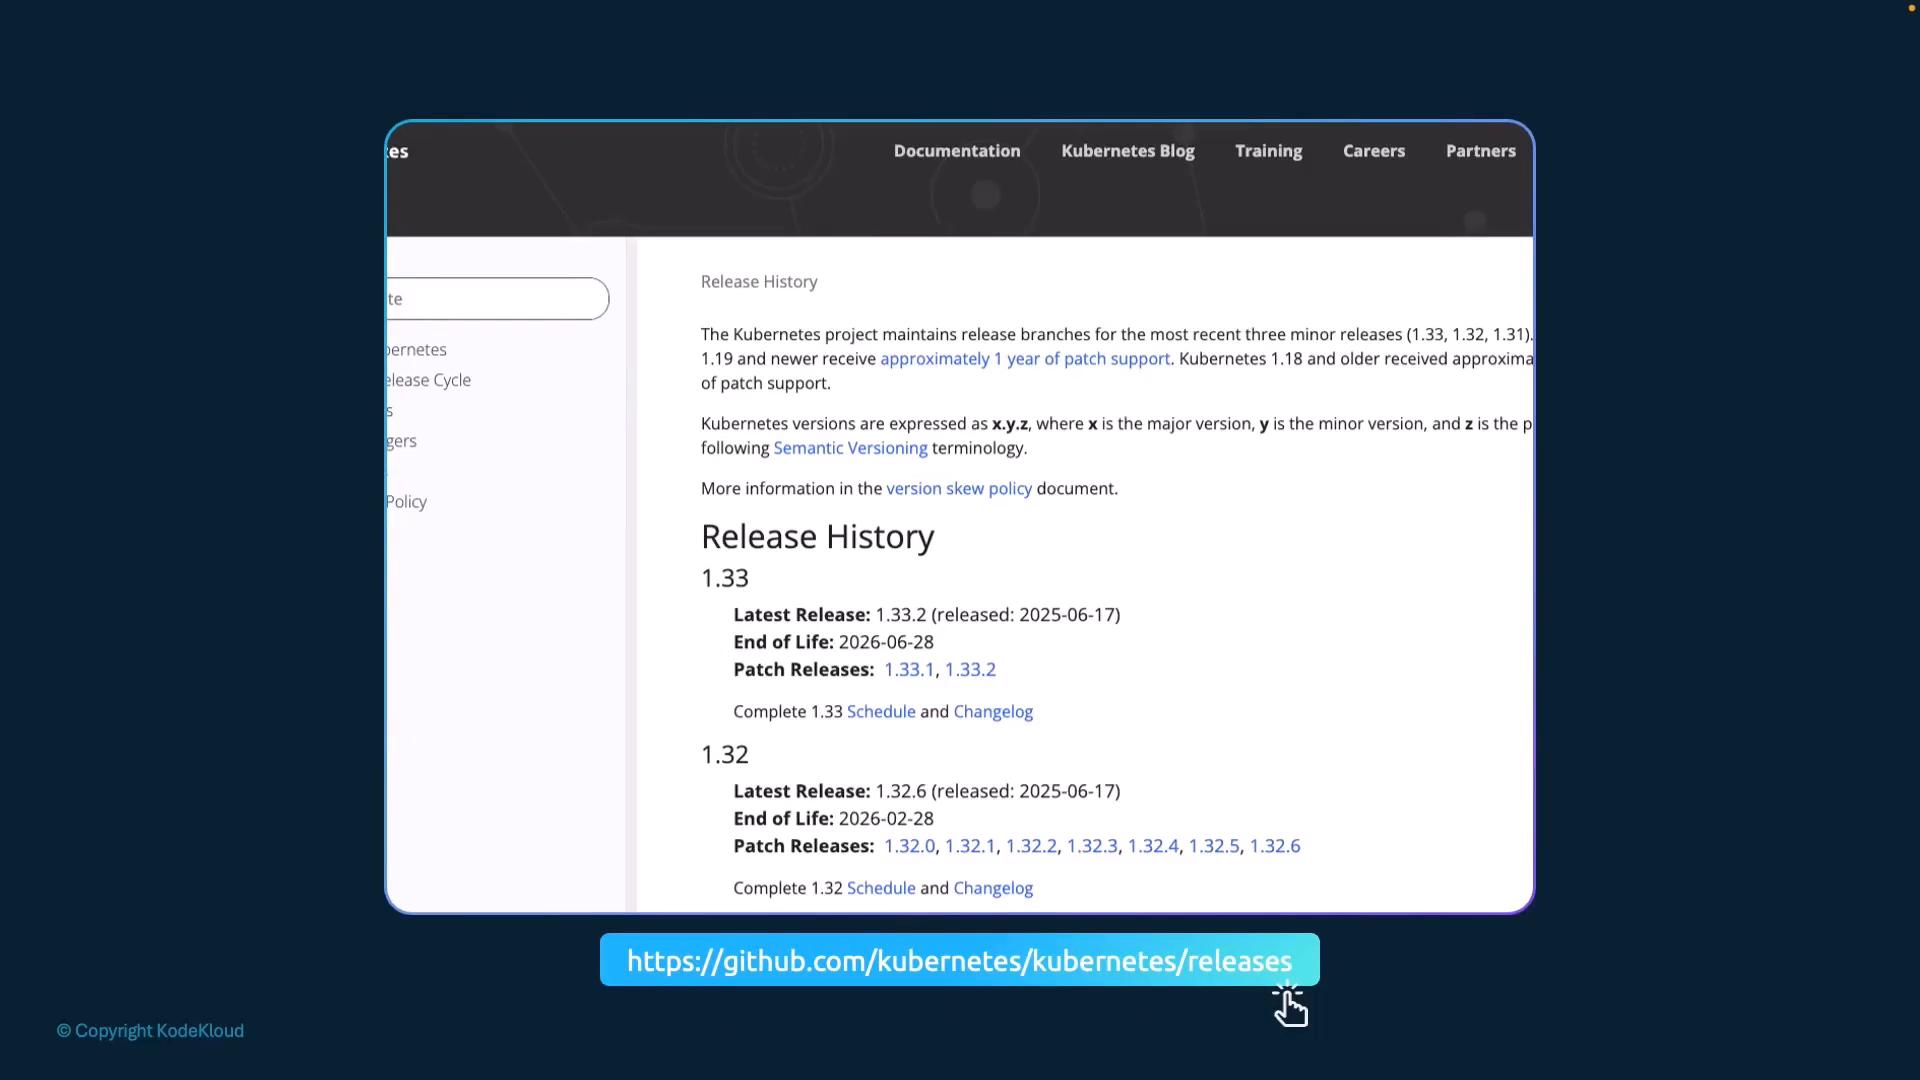Open patch release 1.32.5 link
This screenshot has height=1080, width=1920.
1214,846
